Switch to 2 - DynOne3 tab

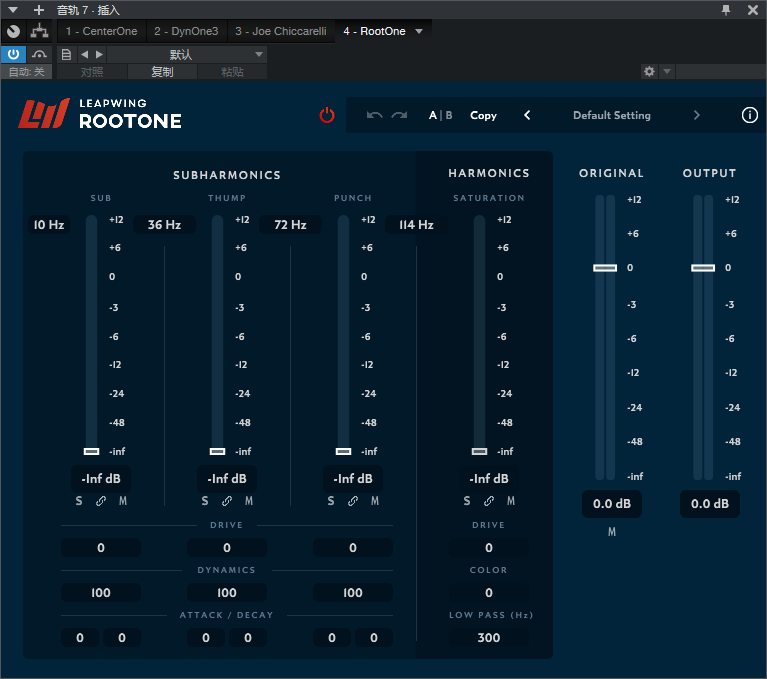pos(186,31)
